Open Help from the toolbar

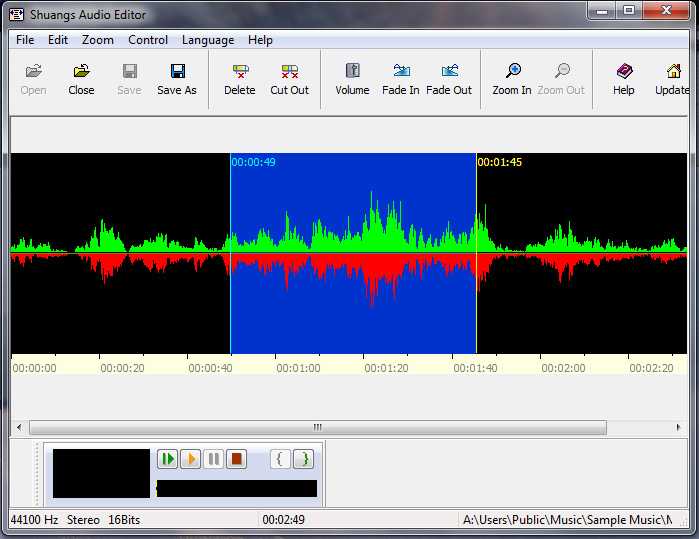click(x=624, y=79)
